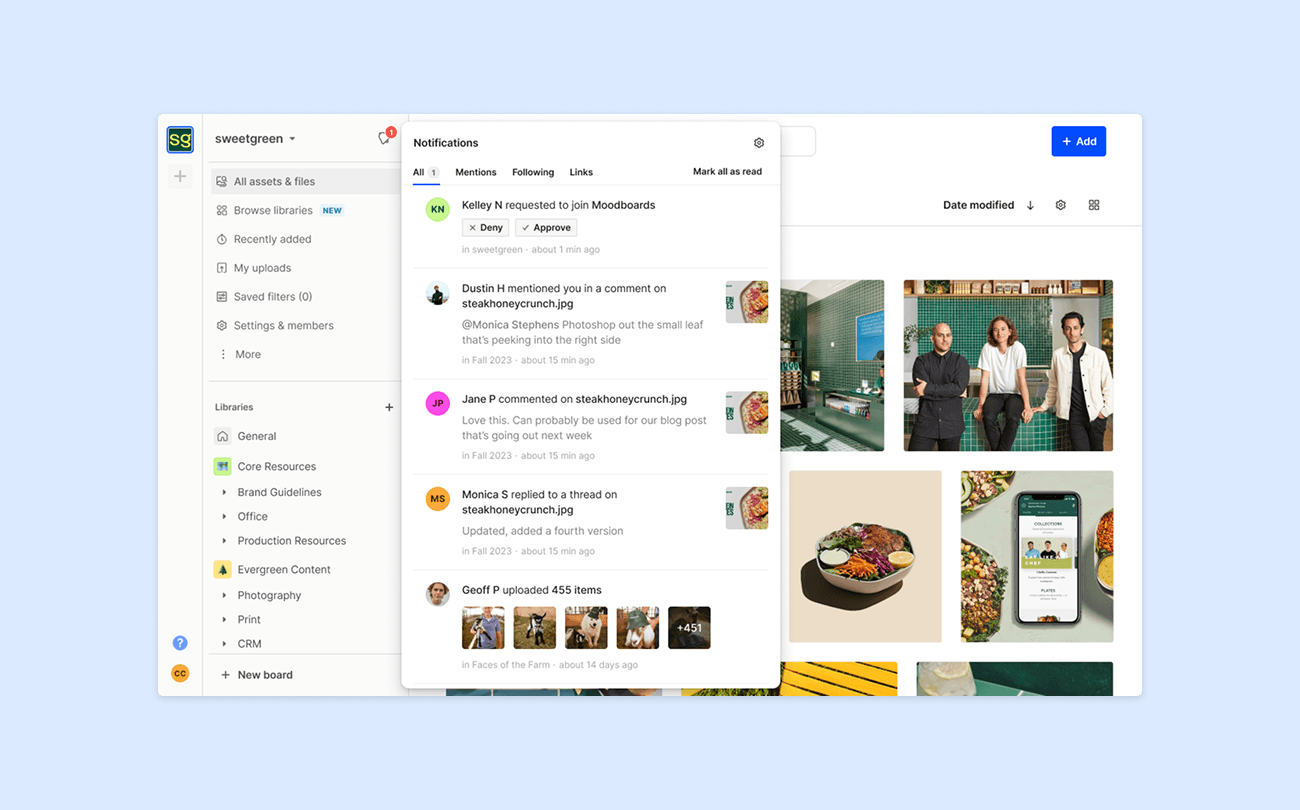
Task: Open thumbnail in Jane P's comment notification
Action: (x=747, y=412)
